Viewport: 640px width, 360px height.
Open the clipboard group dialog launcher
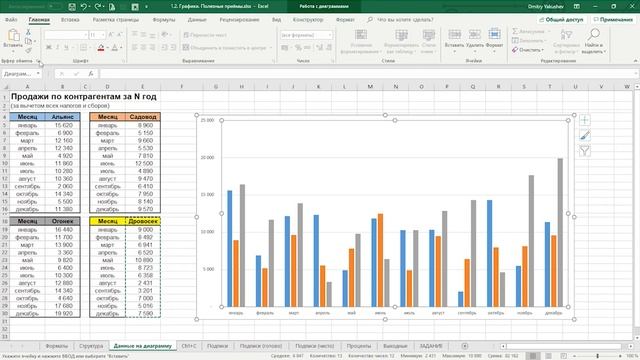click(x=38, y=61)
